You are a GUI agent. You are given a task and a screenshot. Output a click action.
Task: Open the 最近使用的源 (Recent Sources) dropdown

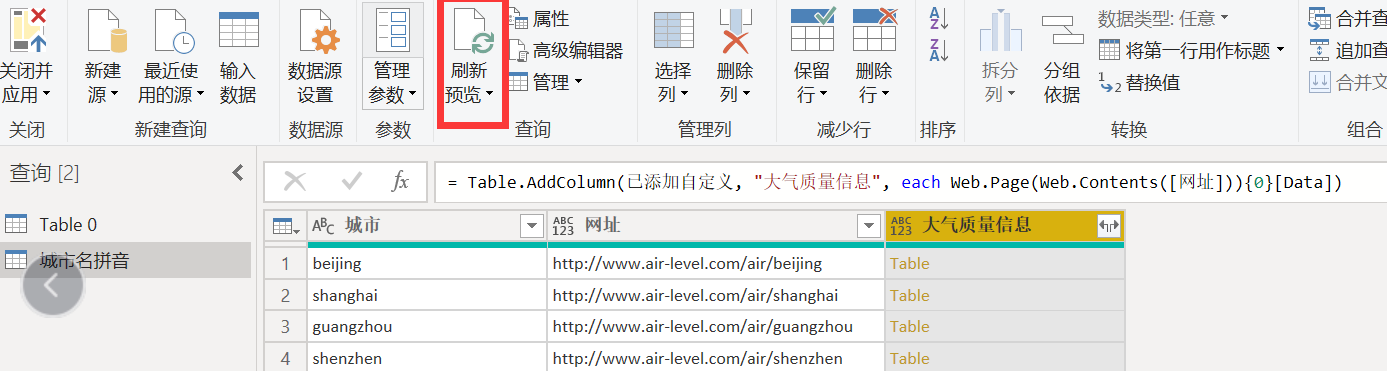click(171, 83)
